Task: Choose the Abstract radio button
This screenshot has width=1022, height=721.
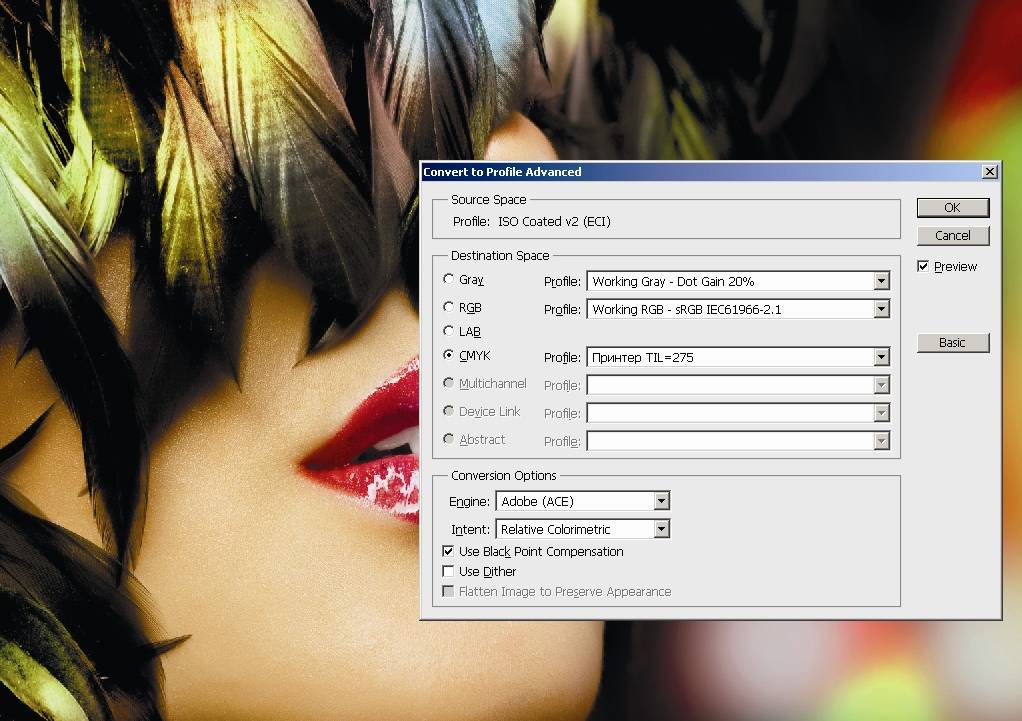Action: (x=449, y=440)
